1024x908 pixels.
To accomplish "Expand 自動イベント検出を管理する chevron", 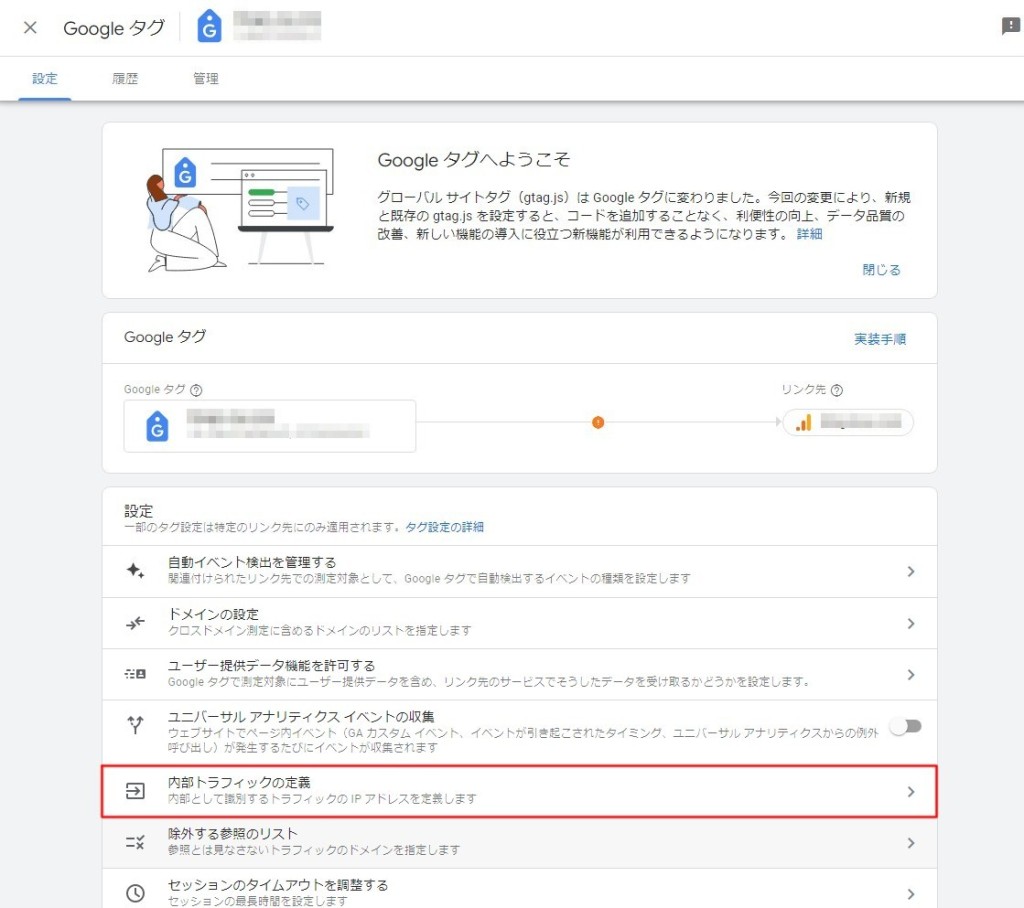I will click(x=910, y=571).
